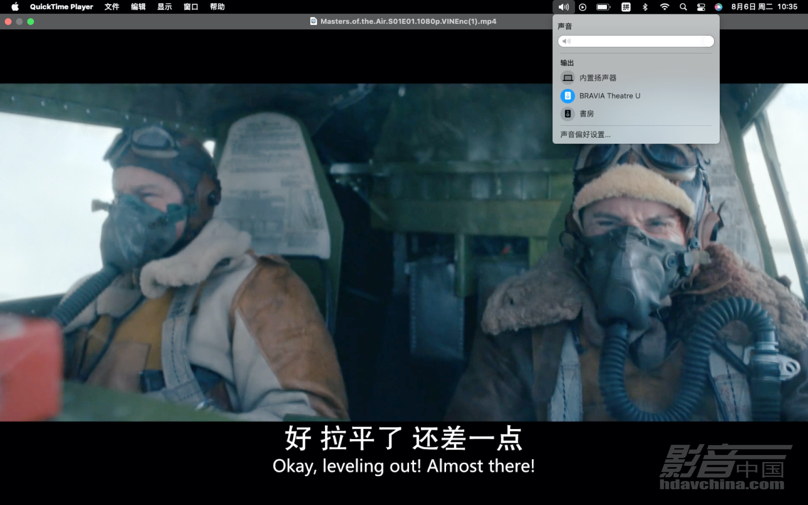Open 声音偏好设置...
The image size is (808, 505).
[x=585, y=134]
